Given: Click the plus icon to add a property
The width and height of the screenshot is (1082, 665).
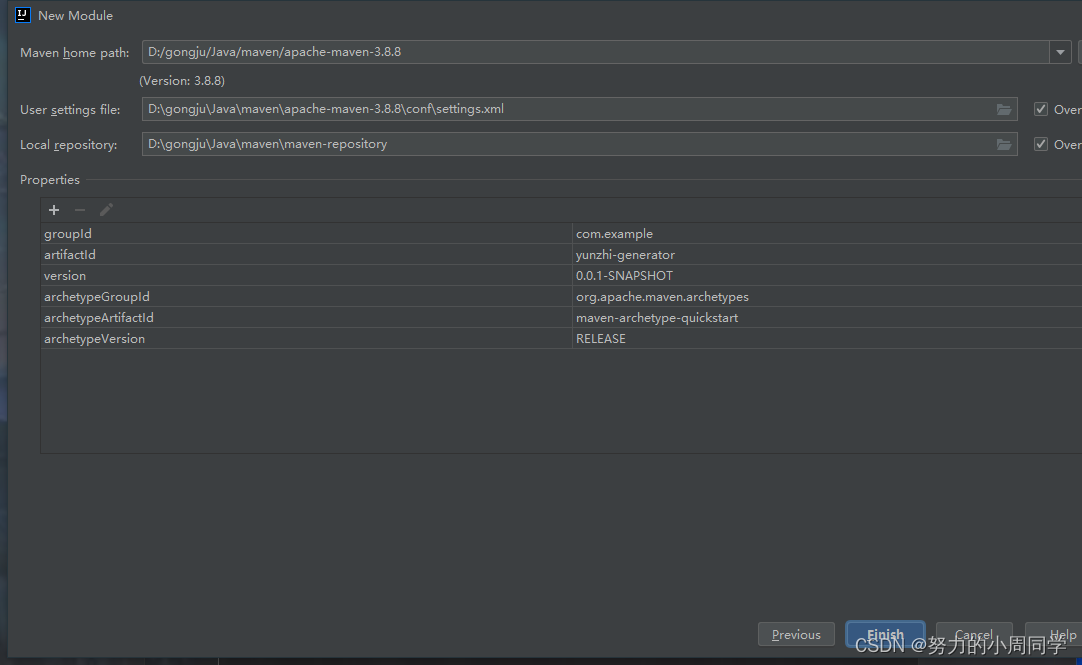Looking at the screenshot, I should click(53, 210).
